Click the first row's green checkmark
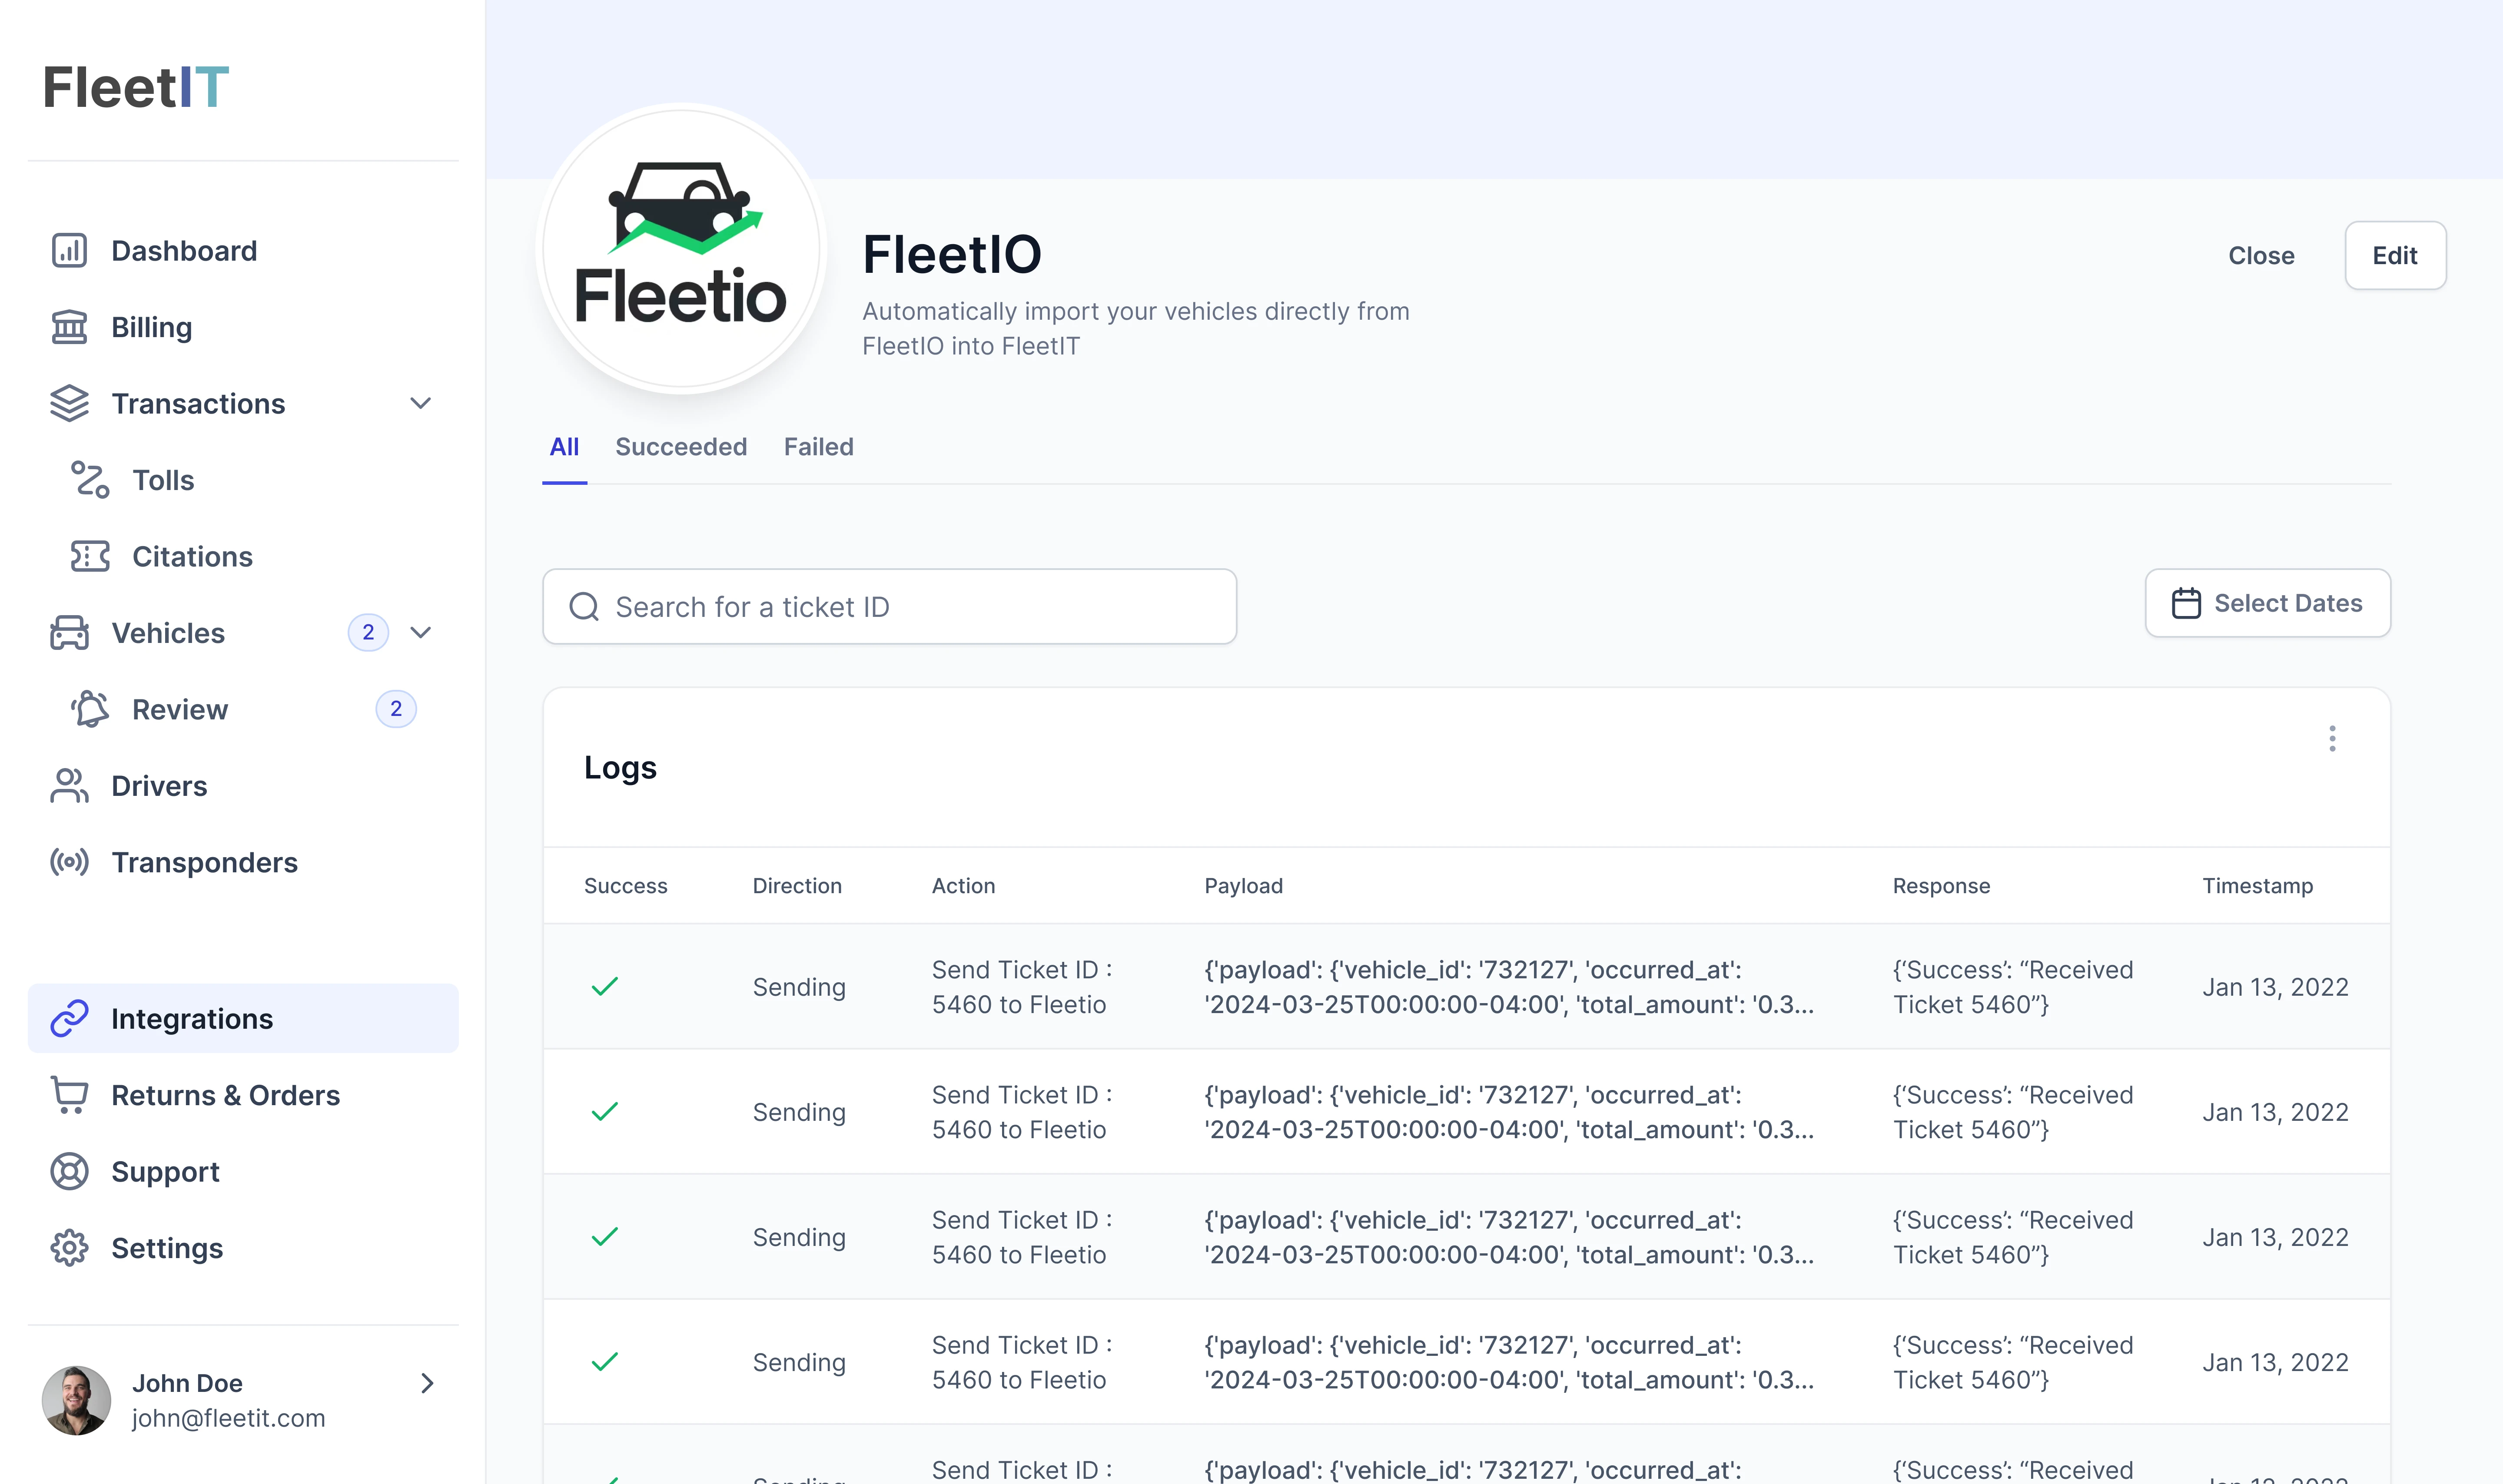This screenshot has width=2503, height=1484. pos(605,987)
